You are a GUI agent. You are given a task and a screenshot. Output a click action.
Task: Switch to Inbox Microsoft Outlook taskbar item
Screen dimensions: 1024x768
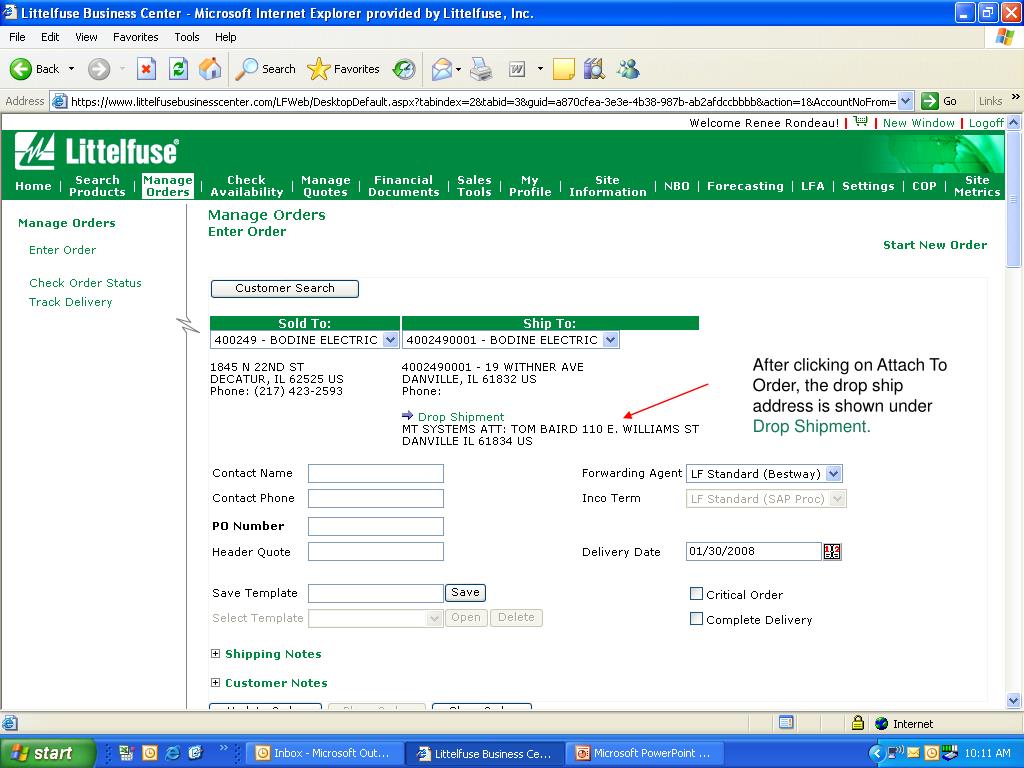(323, 753)
